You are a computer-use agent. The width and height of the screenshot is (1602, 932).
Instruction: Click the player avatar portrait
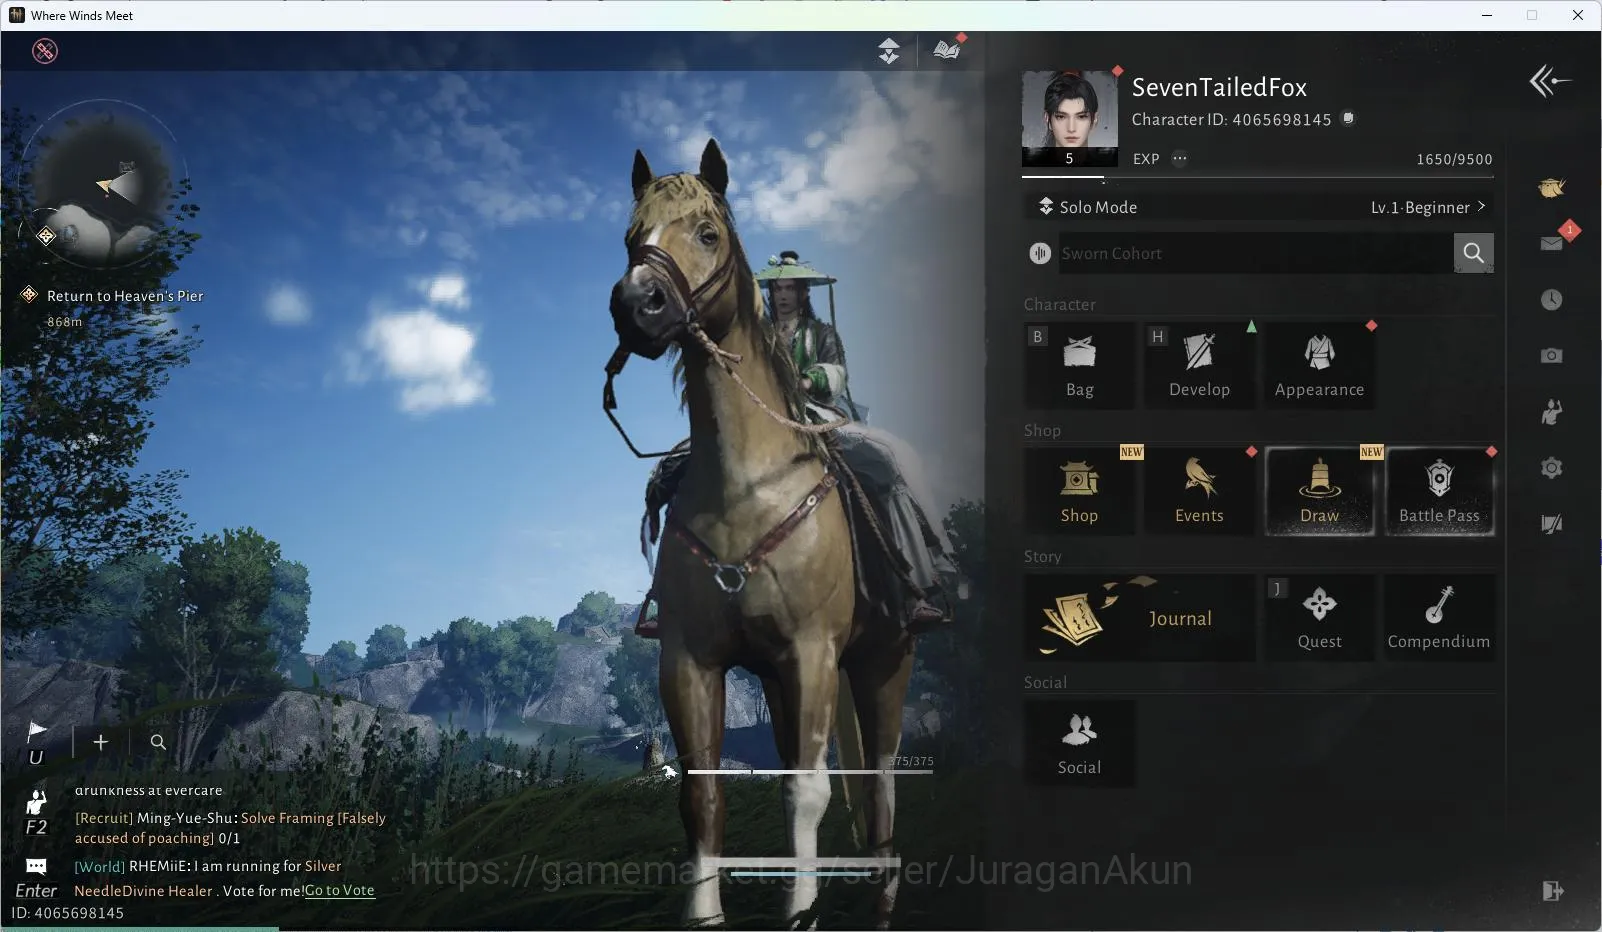(1069, 118)
